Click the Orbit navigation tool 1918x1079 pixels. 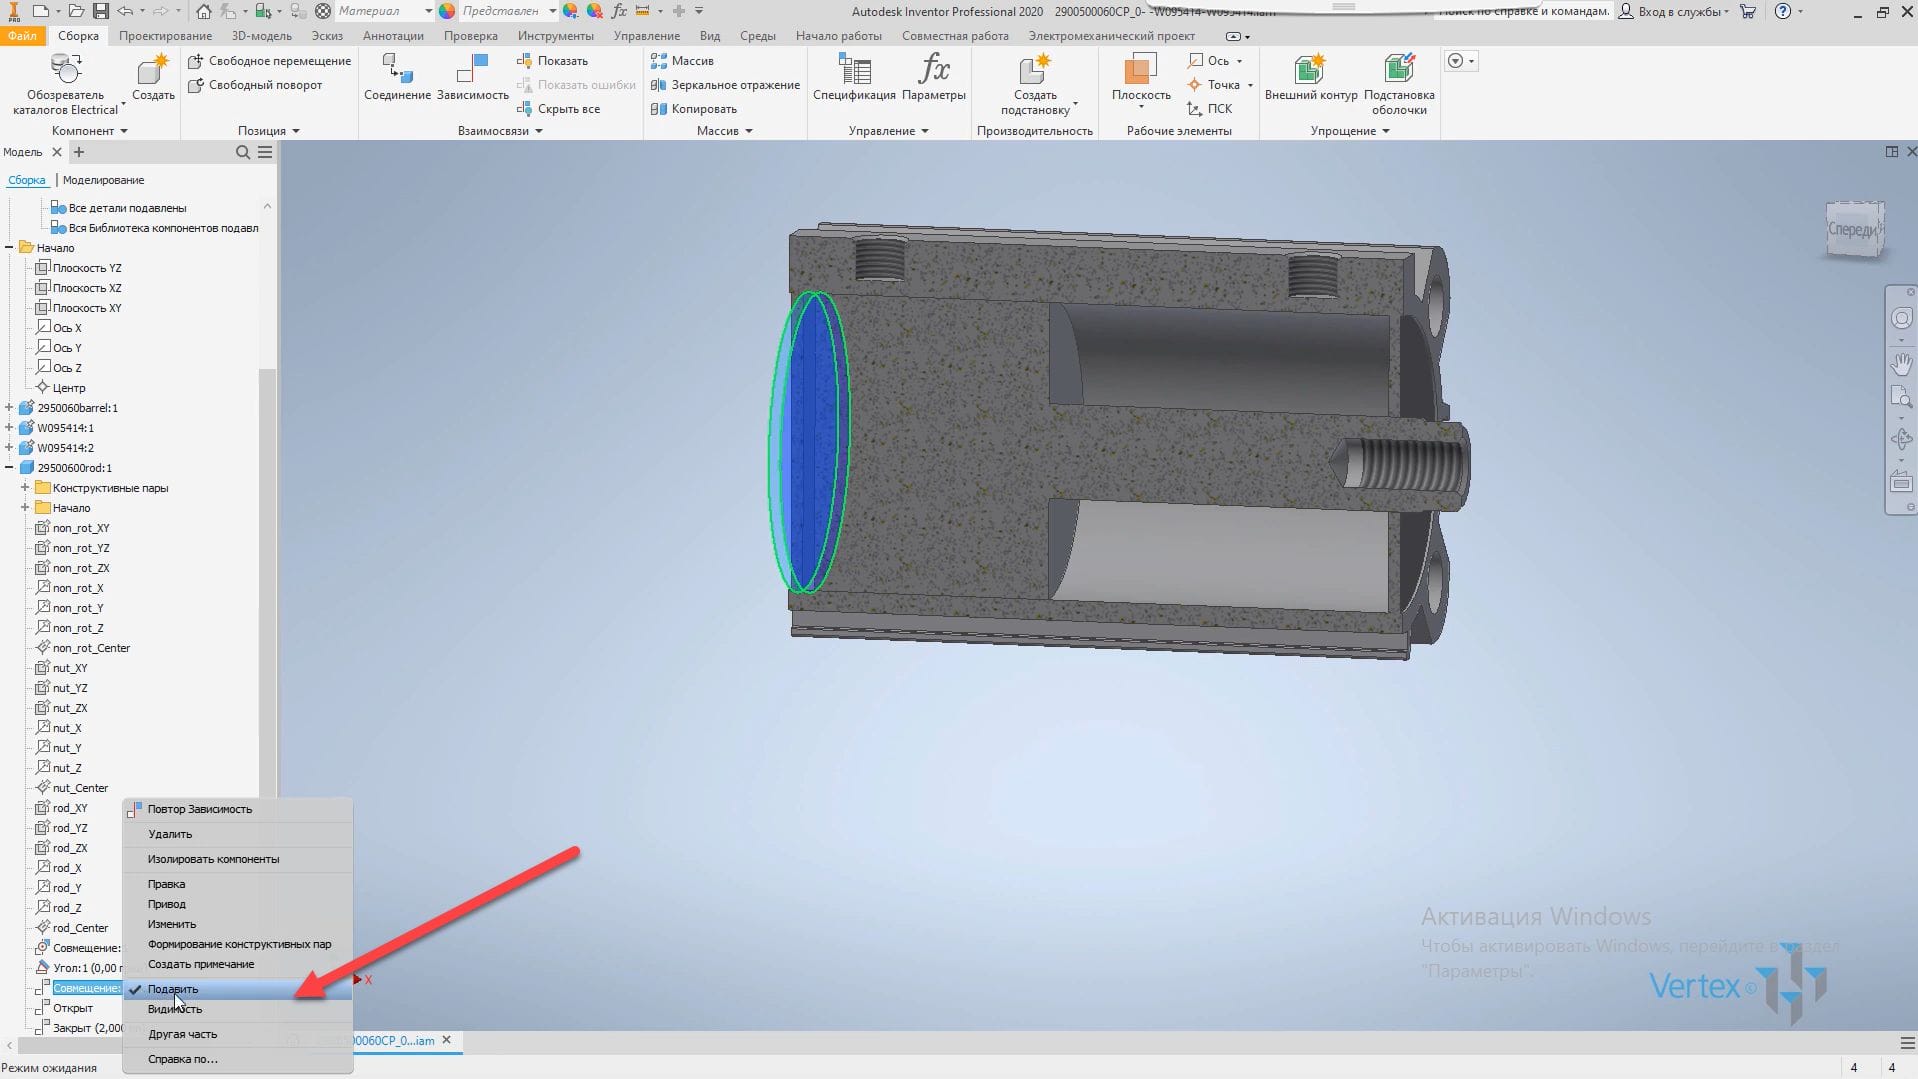(1901, 439)
